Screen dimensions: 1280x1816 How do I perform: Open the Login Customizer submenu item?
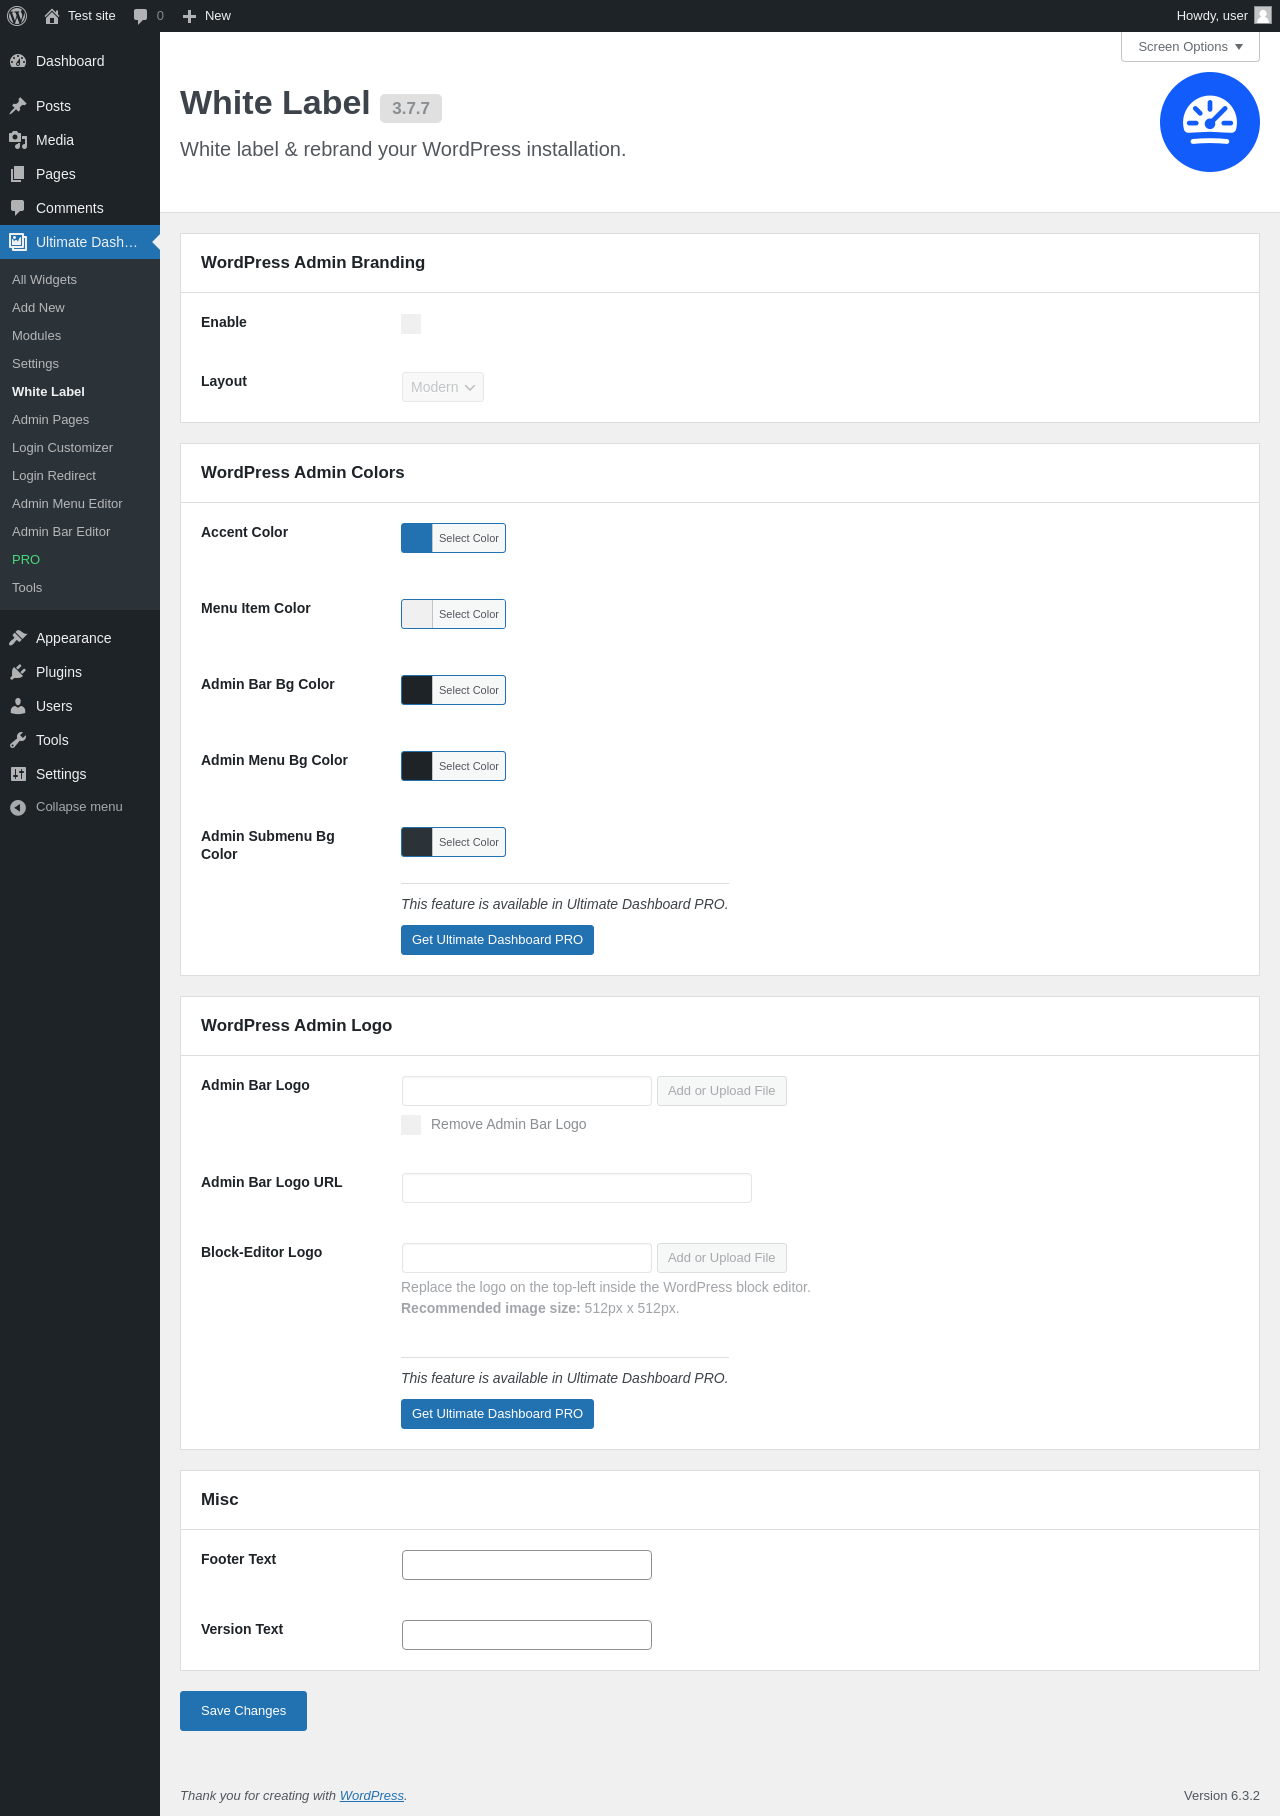[x=62, y=448]
